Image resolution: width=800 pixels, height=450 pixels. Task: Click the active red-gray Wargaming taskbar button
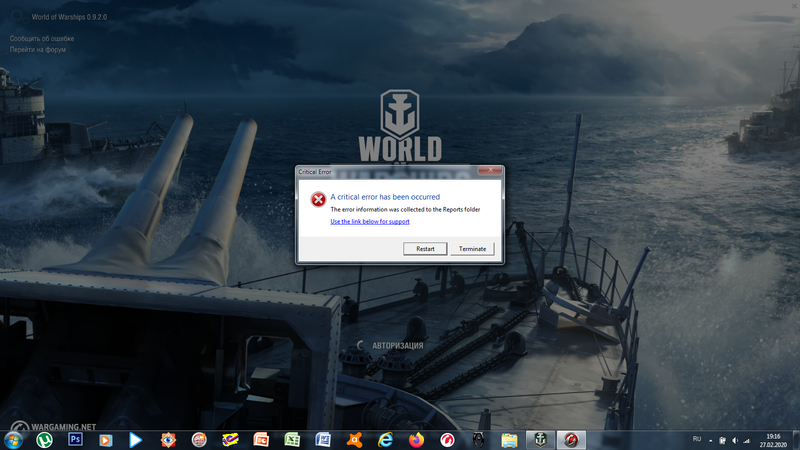(x=571, y=440)
